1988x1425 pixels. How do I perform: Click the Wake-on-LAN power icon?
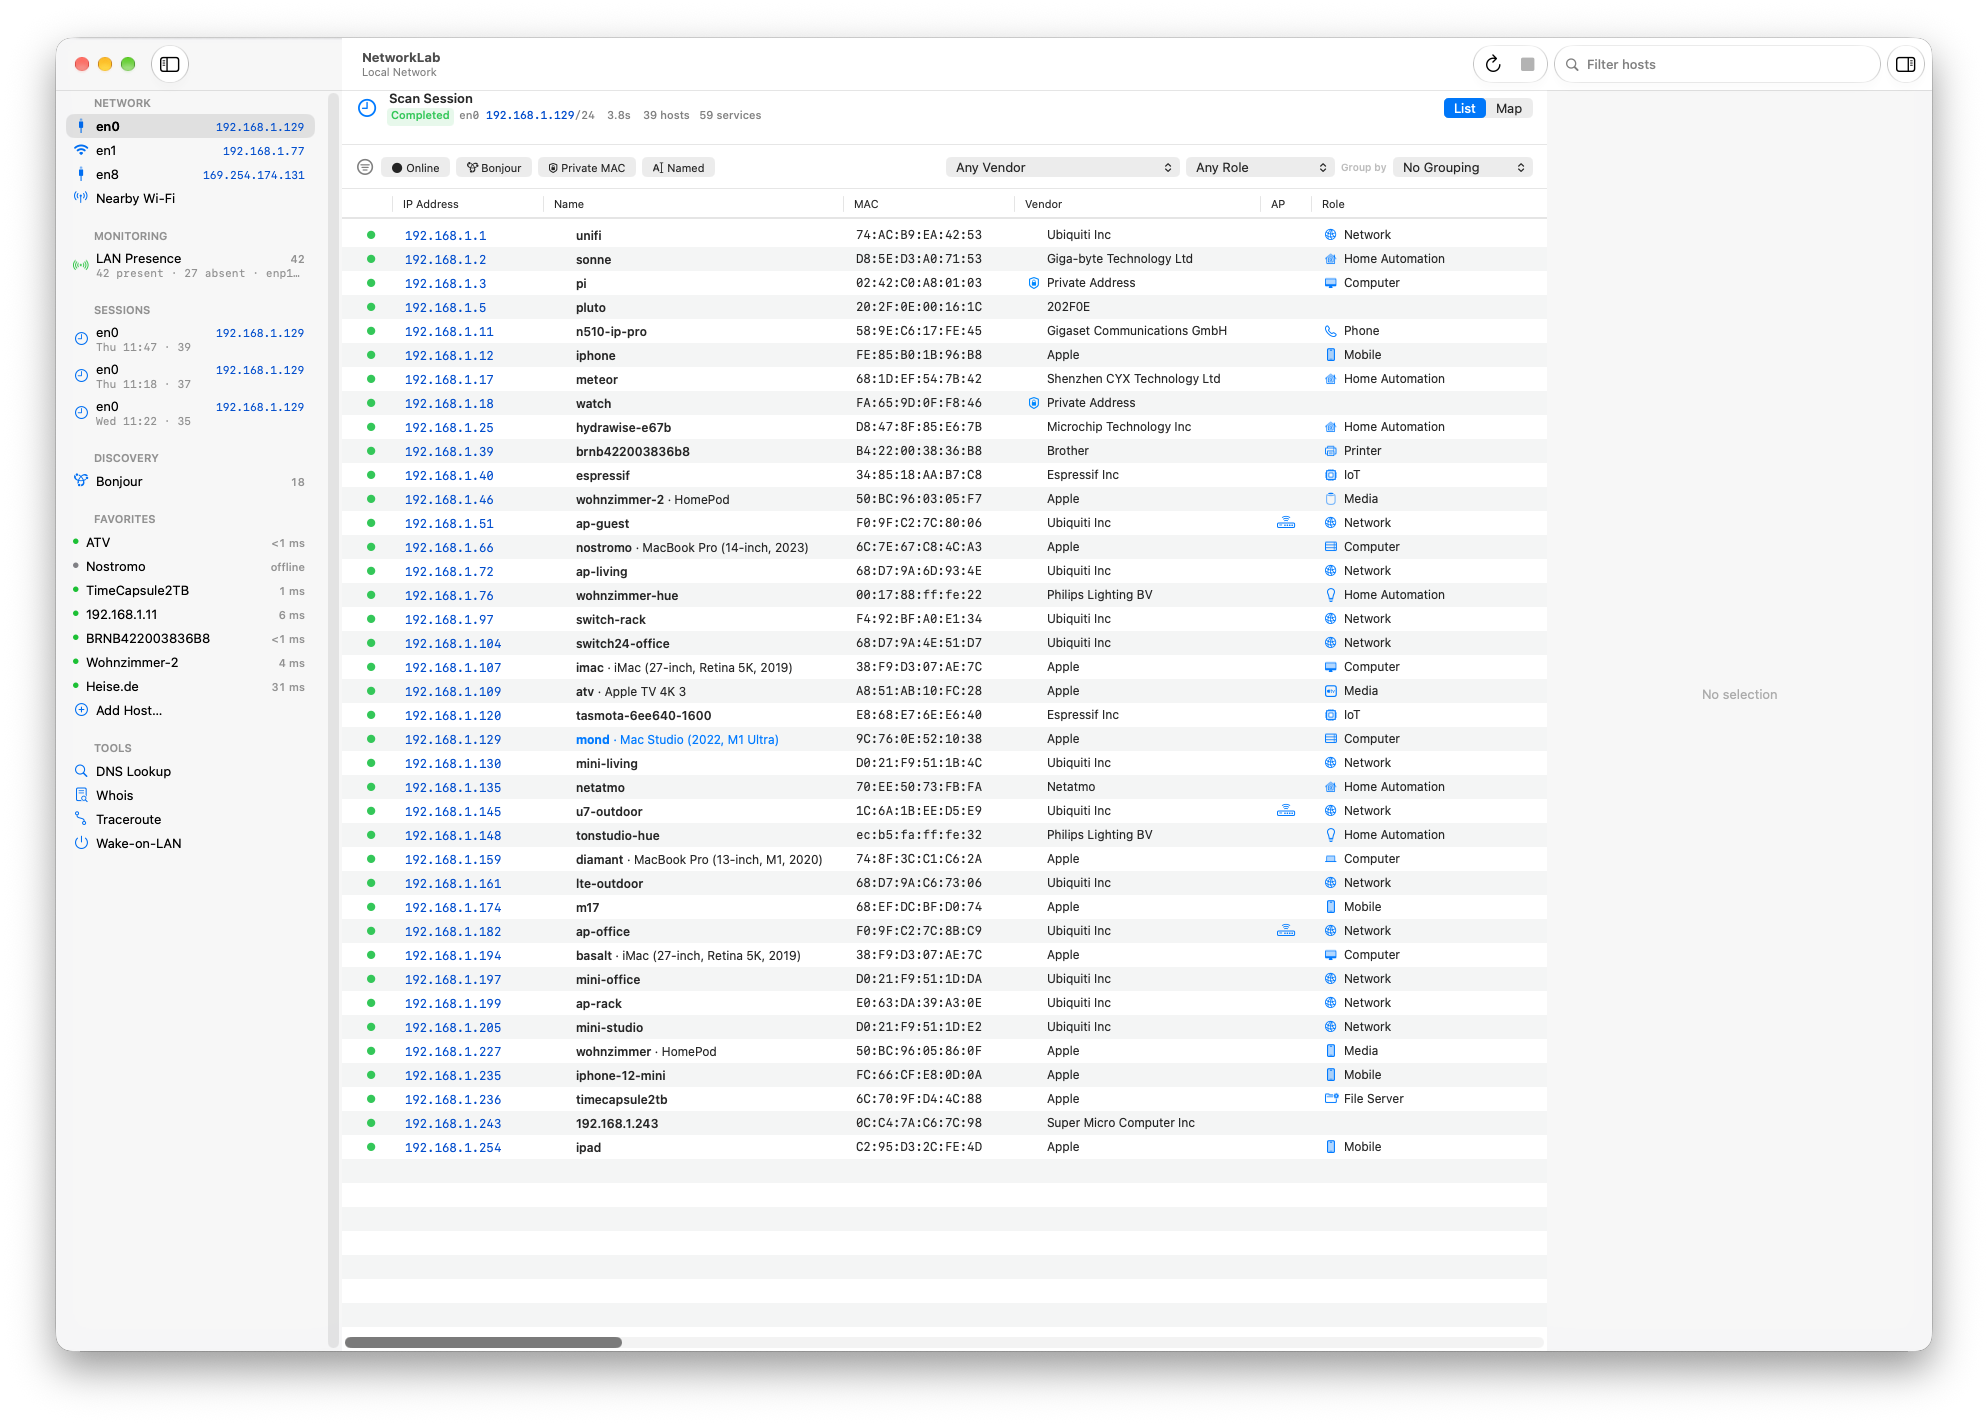81,843
